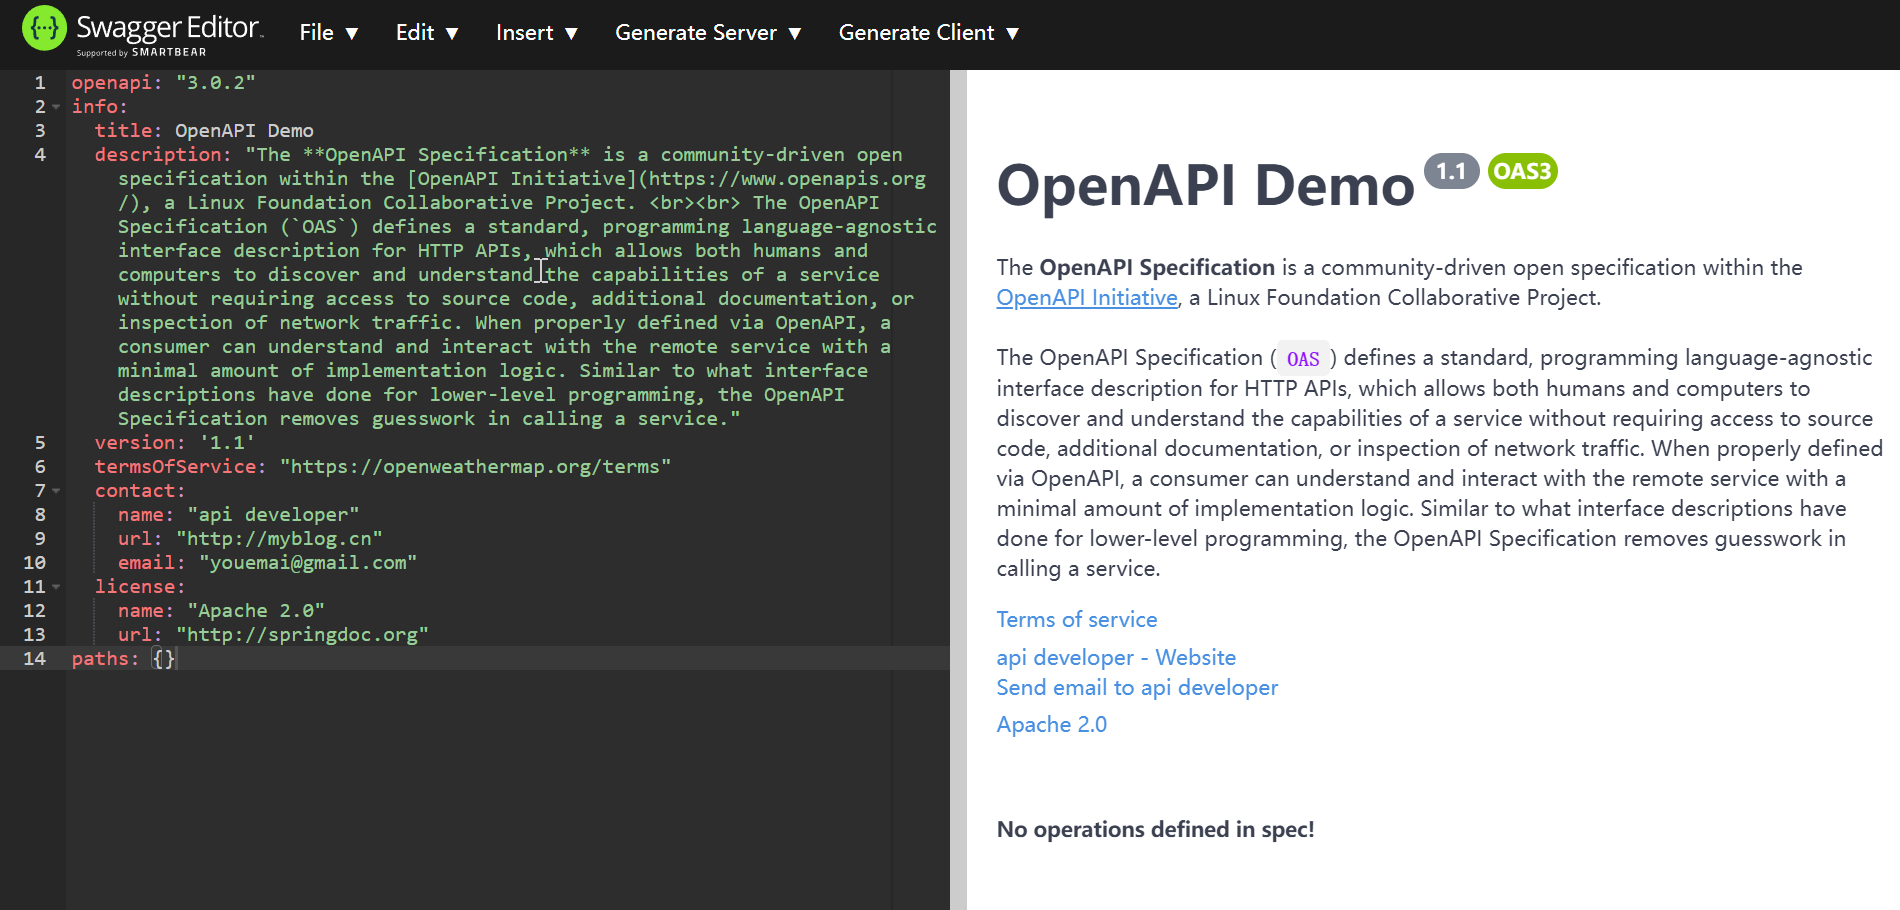
Task: Click Send email to api developer
Action: (1137, 688)
